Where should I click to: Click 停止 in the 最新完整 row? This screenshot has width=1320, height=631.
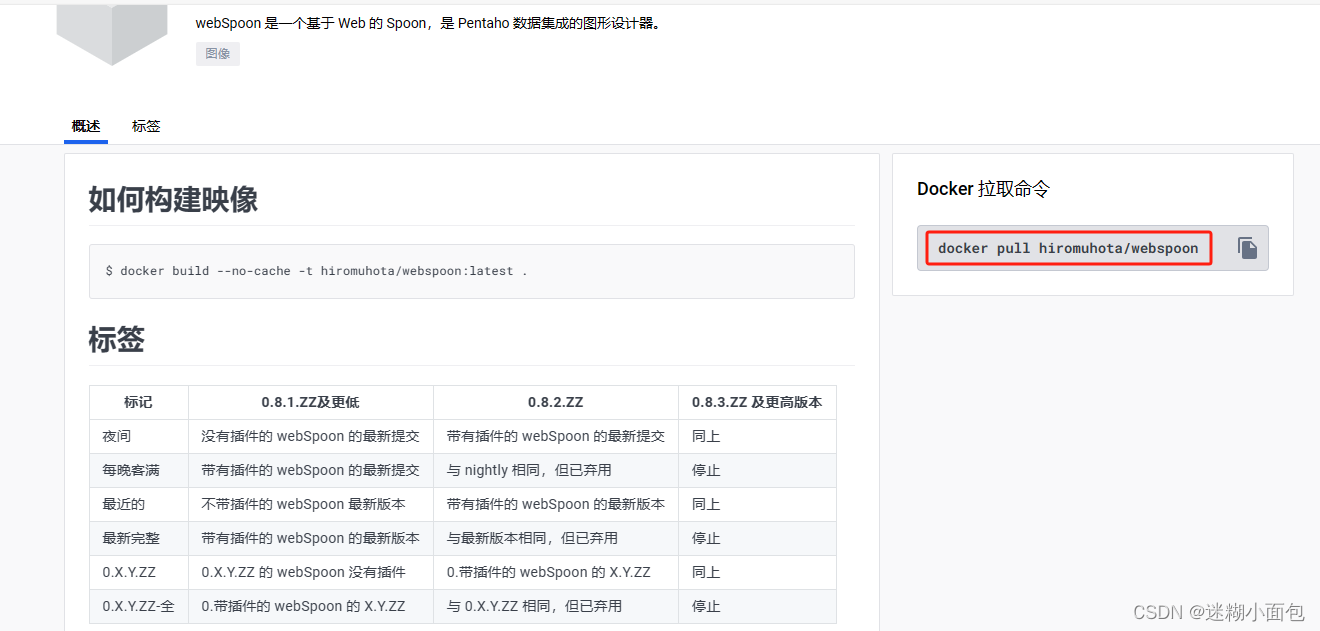click(757, 538)
